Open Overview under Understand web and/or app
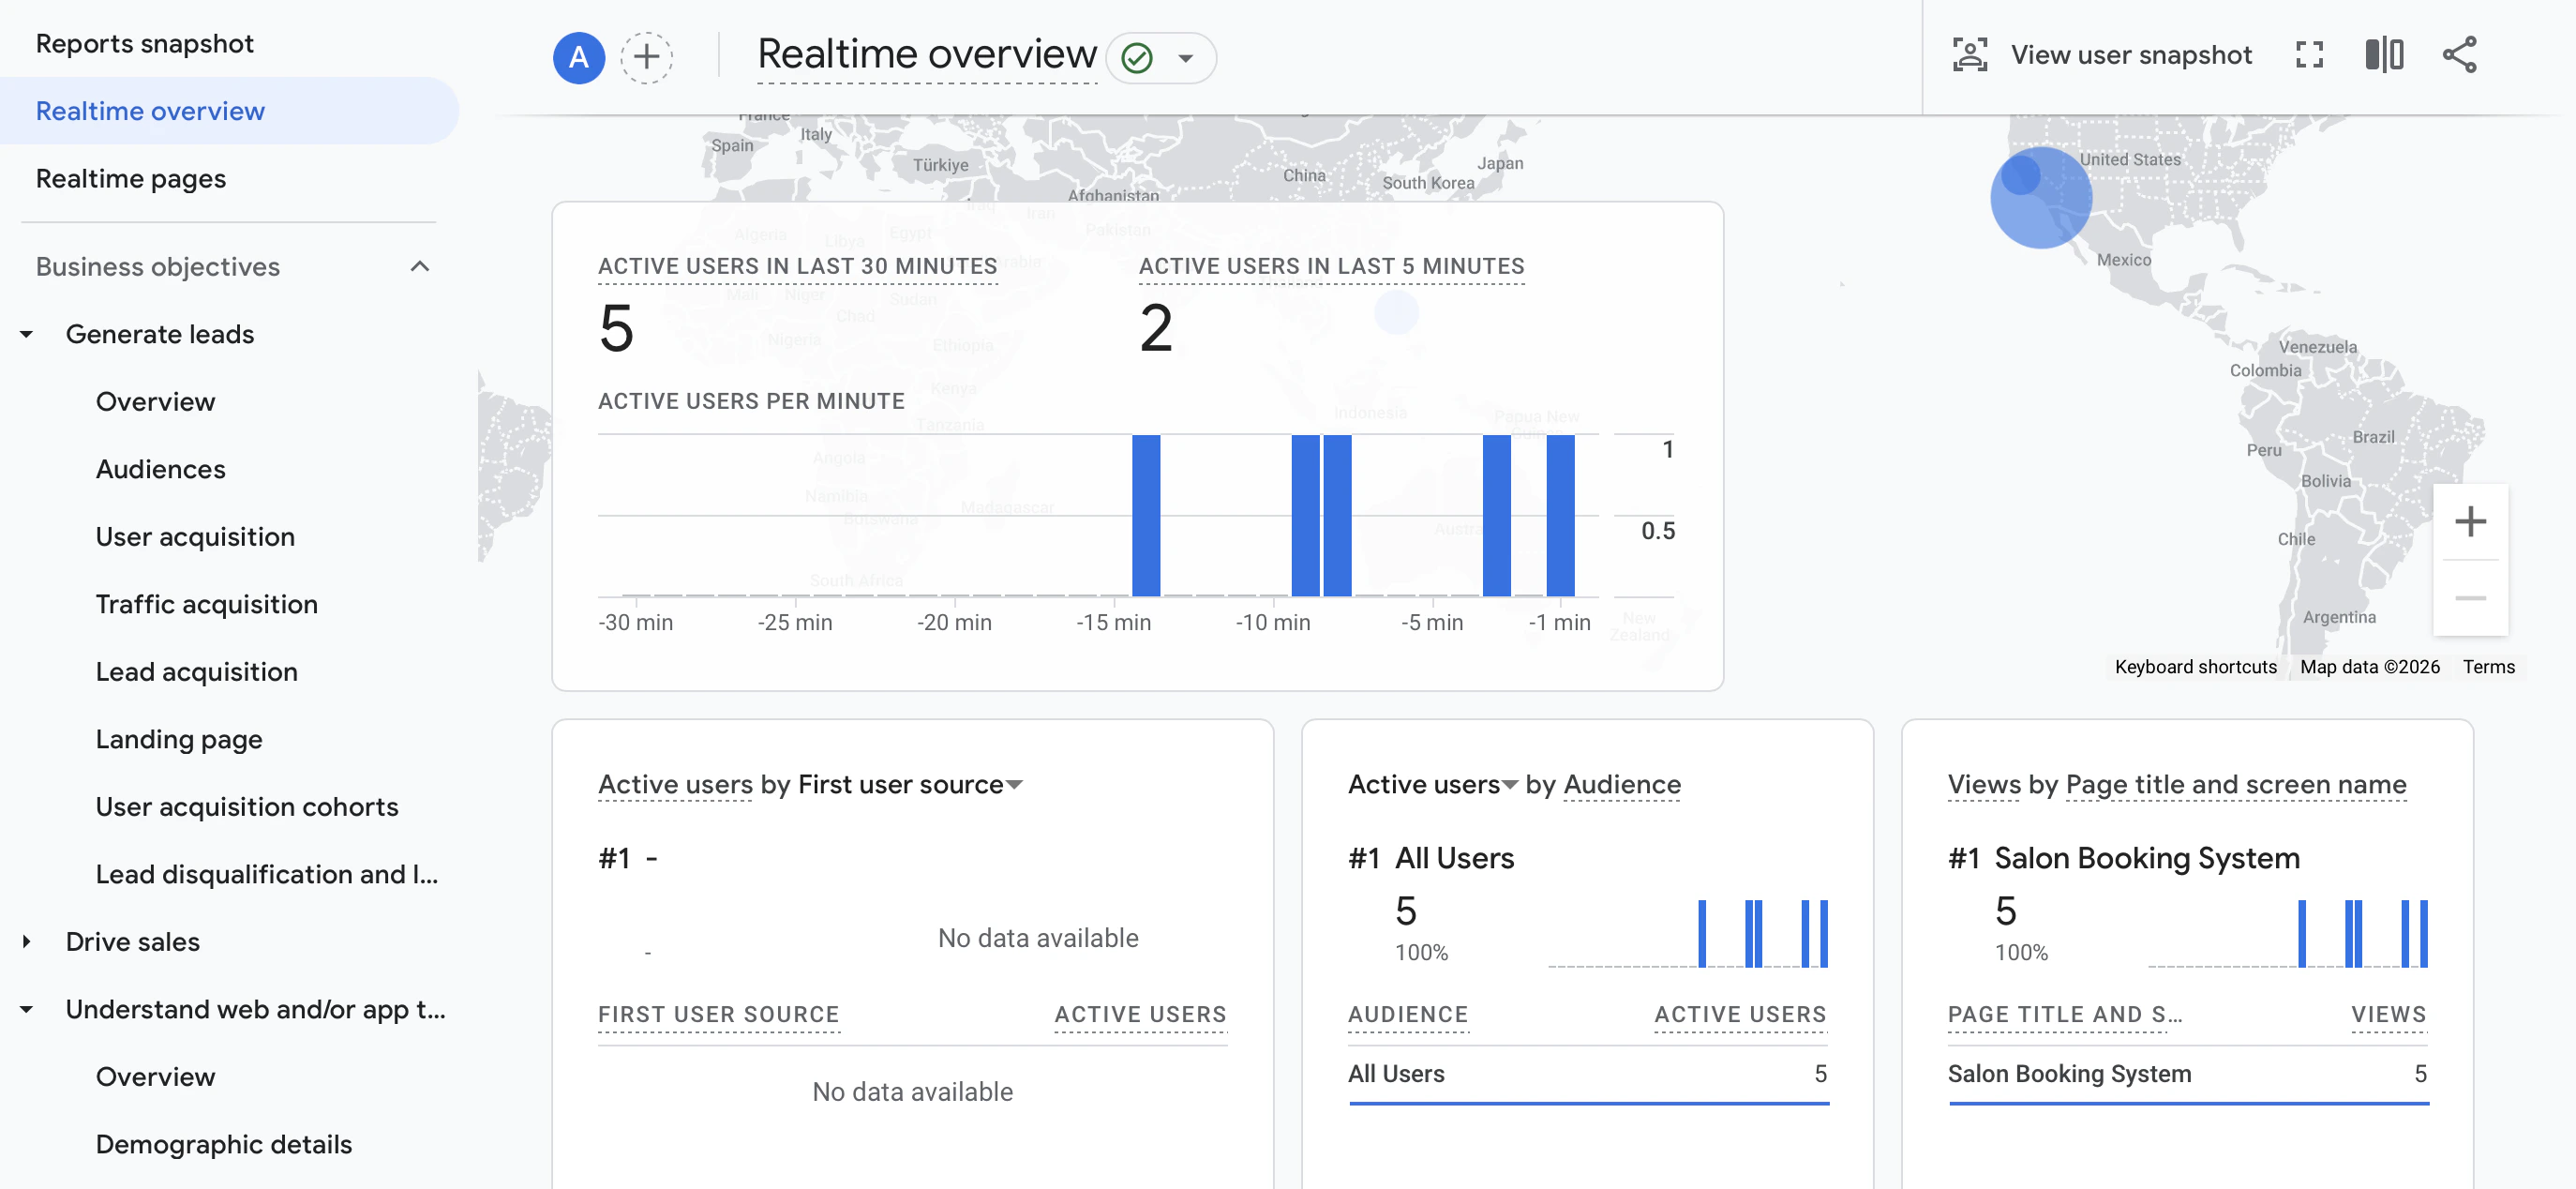The height and width of the screenshot is (1189, 2576). pos(155,1077)
